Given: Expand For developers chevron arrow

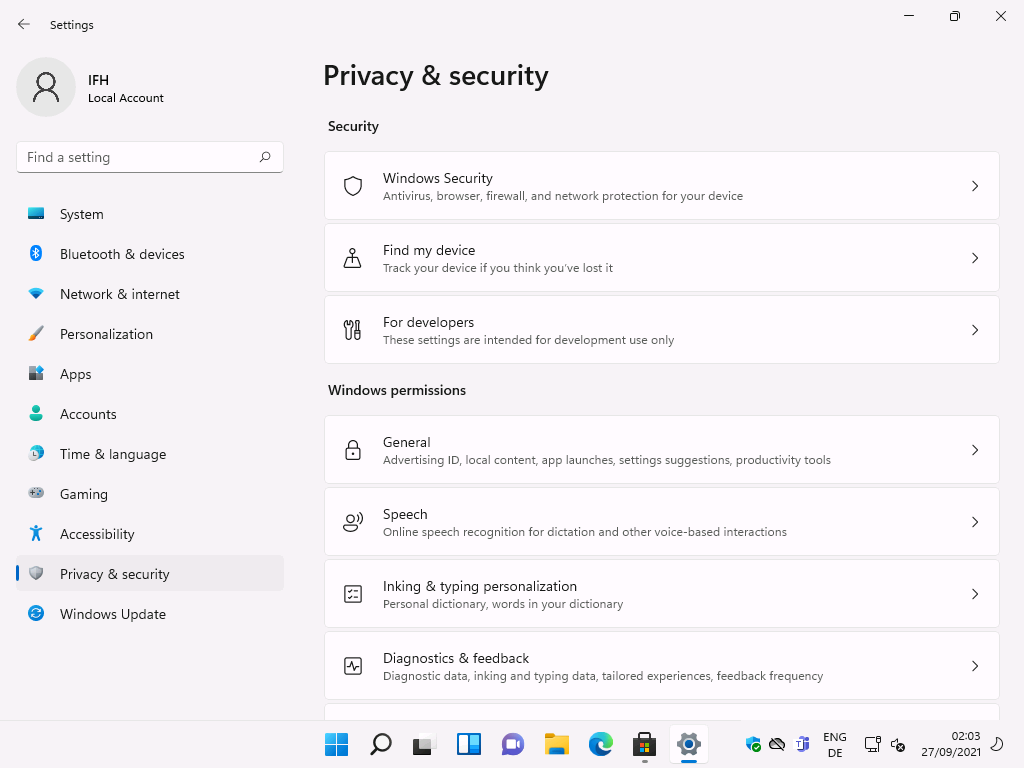Looking at the screenshot, I should [x=975, y=330].
